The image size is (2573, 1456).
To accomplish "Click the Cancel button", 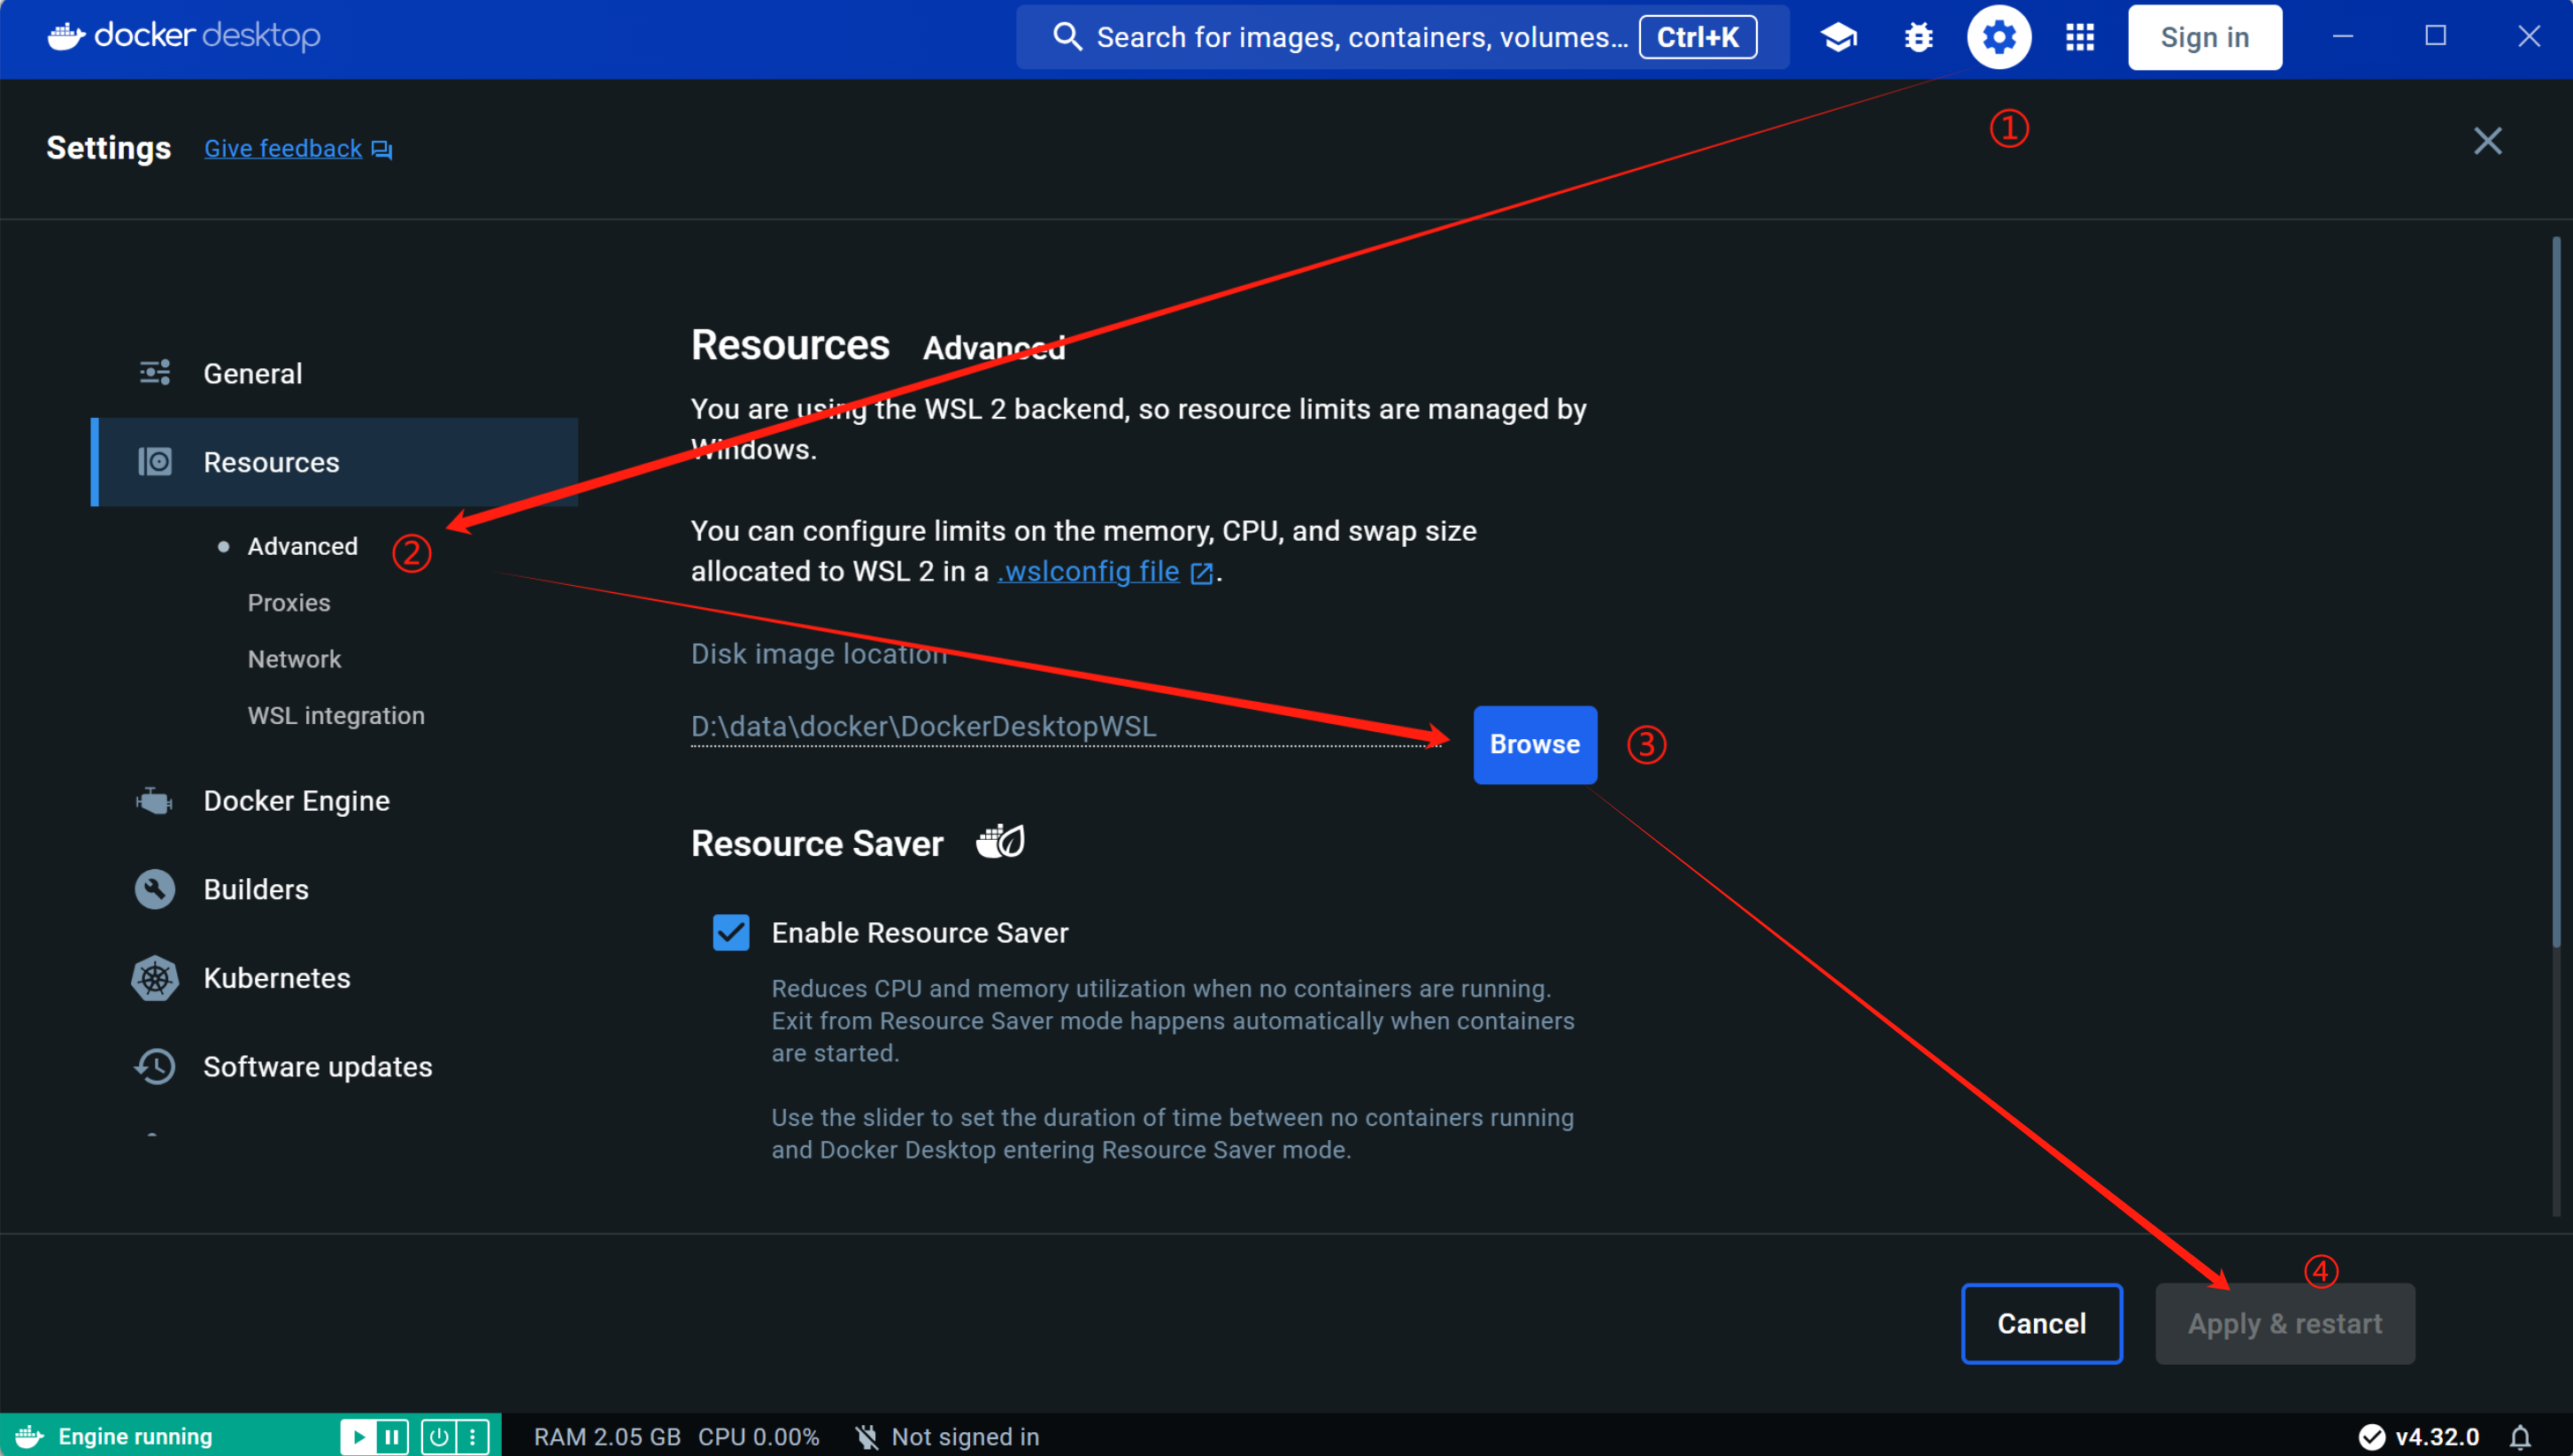I will pos(2041,1323).
